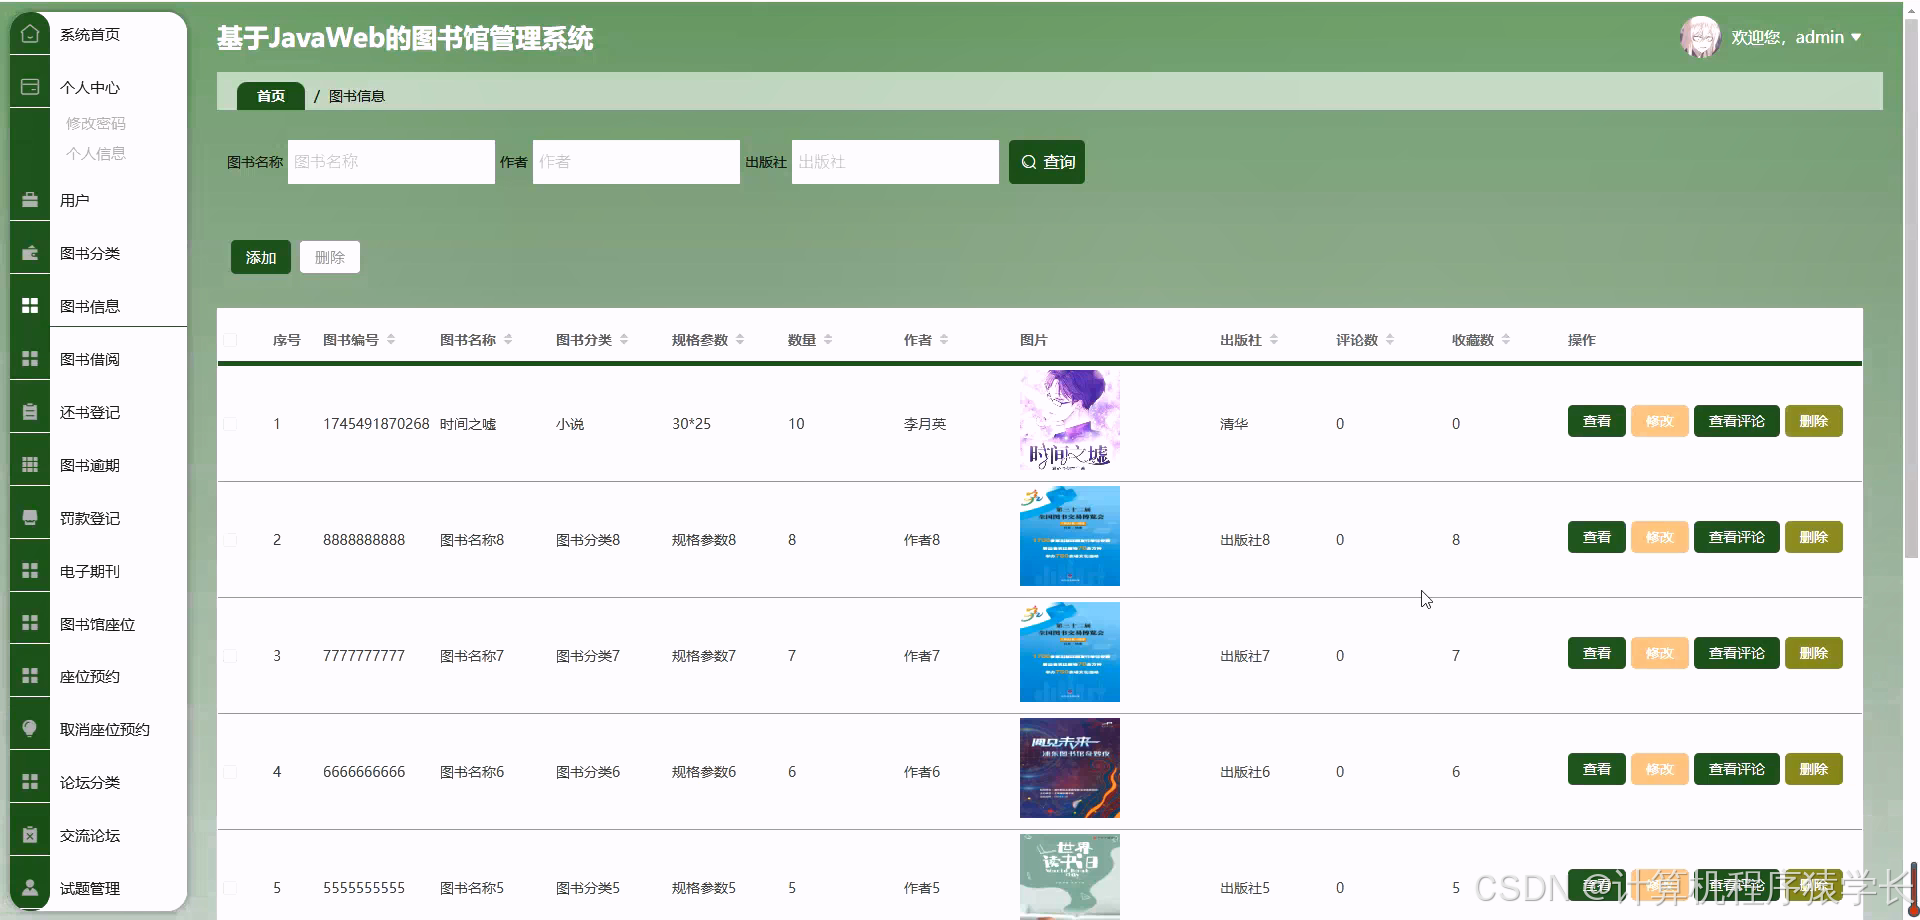Click the 查询 search button
This screenshot has height=920, width=1920.
(1047, 162)
